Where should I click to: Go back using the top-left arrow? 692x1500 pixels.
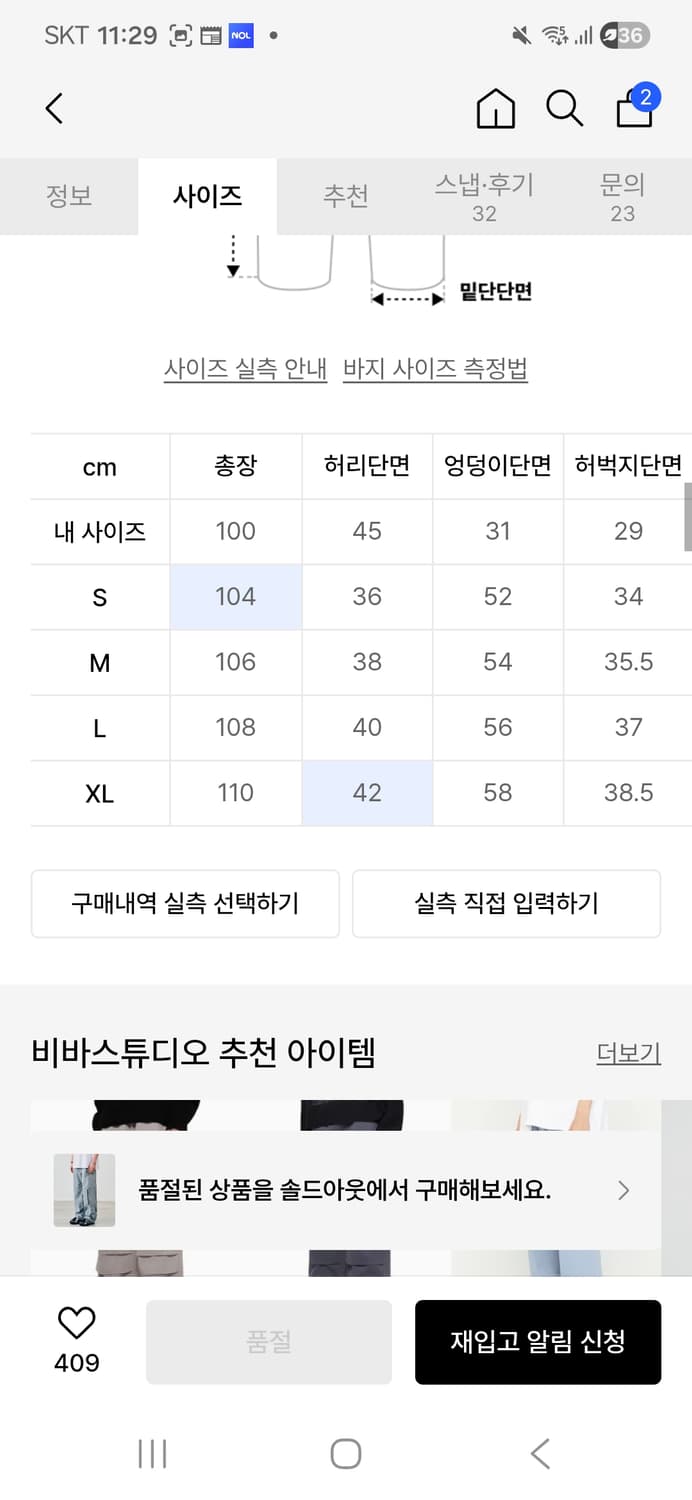point(55,109)
